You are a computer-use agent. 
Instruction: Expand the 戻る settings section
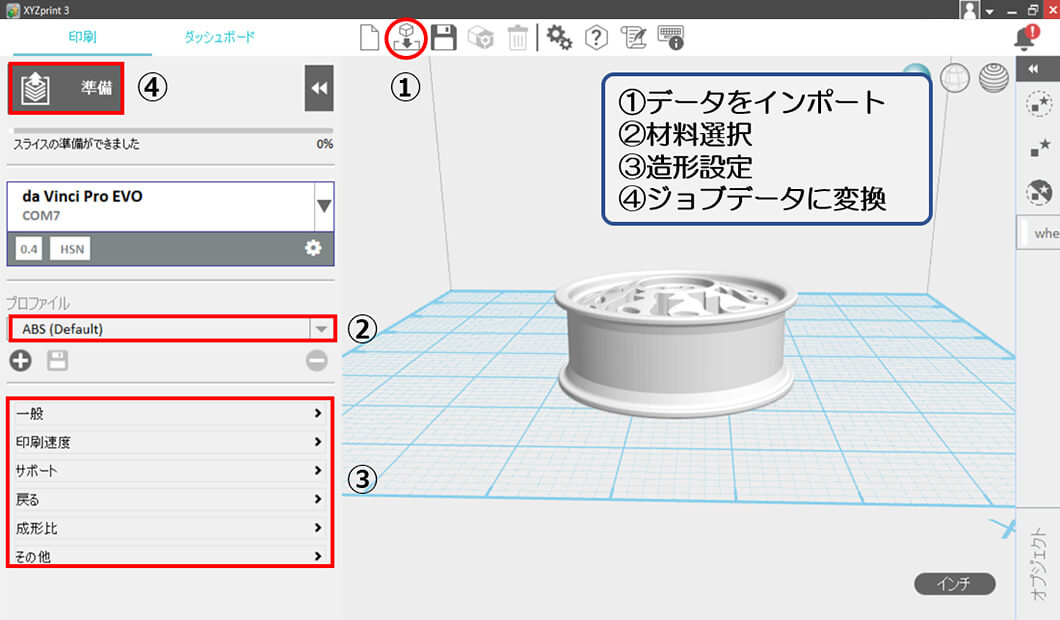click(x=169, y=499)
